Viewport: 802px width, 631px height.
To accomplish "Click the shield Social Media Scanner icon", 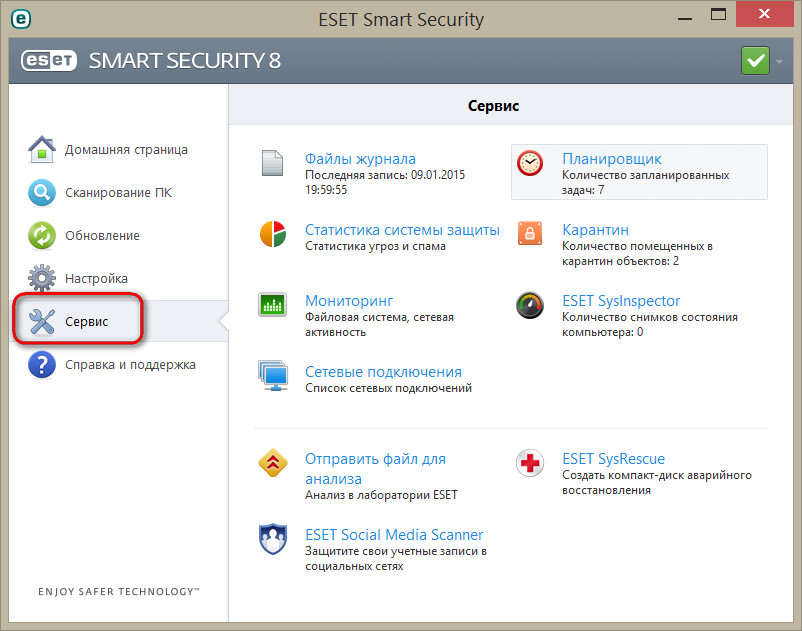I will [273, 538].
